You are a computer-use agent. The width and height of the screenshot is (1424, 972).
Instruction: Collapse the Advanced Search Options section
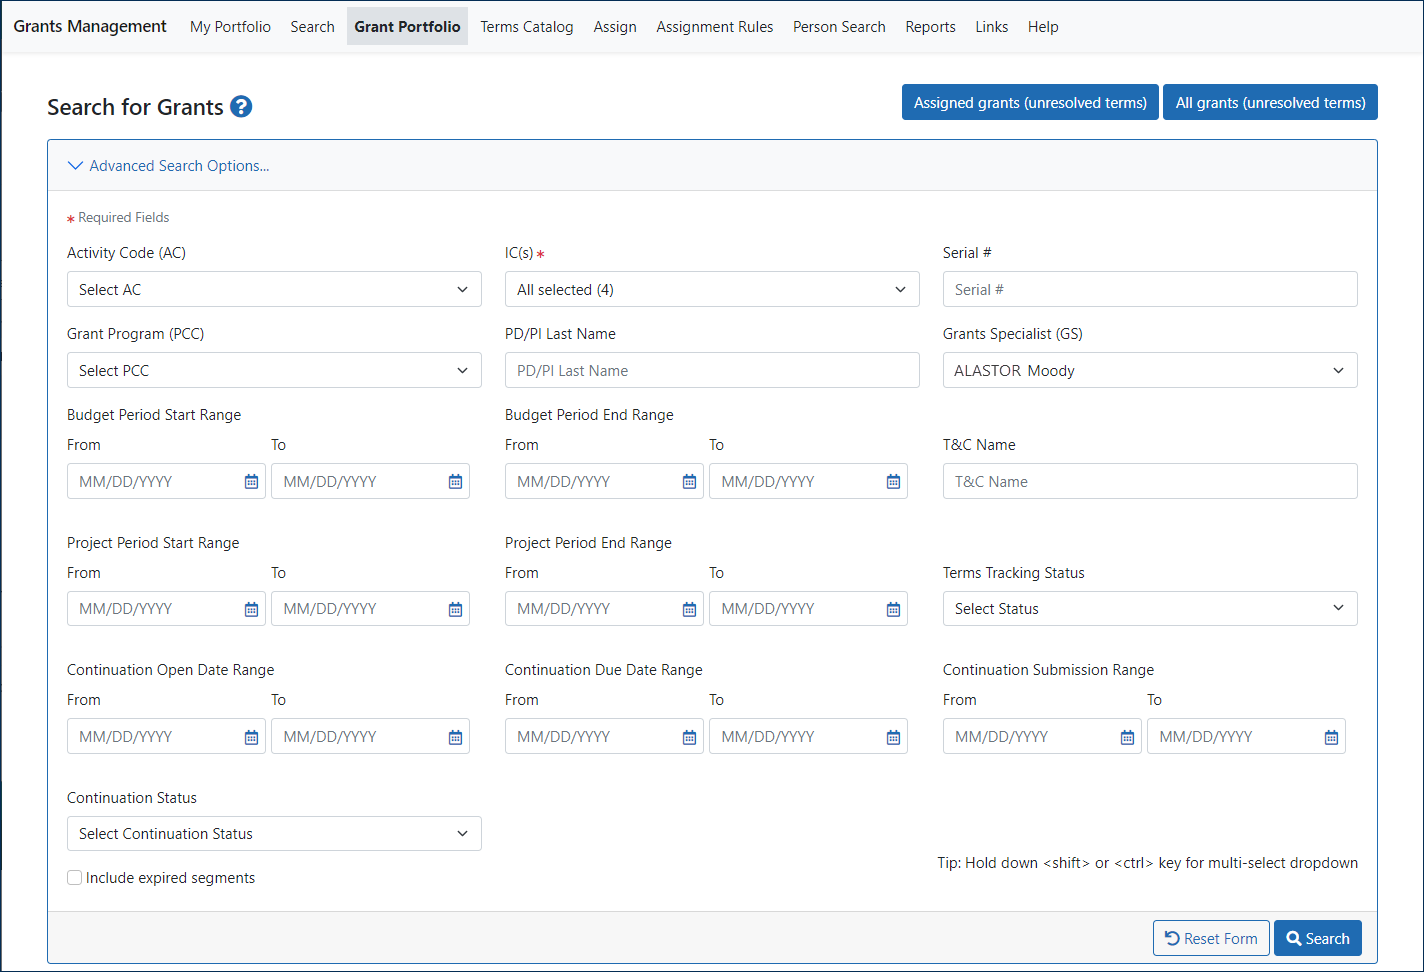coord(168,166)
